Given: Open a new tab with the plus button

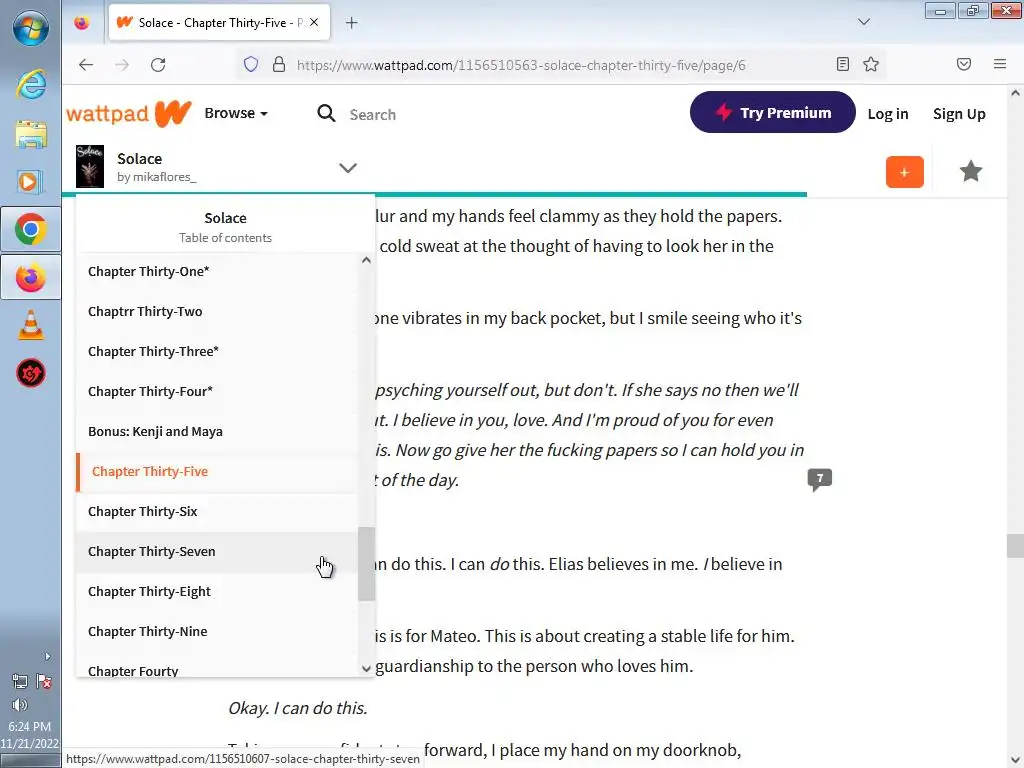Looking at the screenshot, I should point(351,23).
